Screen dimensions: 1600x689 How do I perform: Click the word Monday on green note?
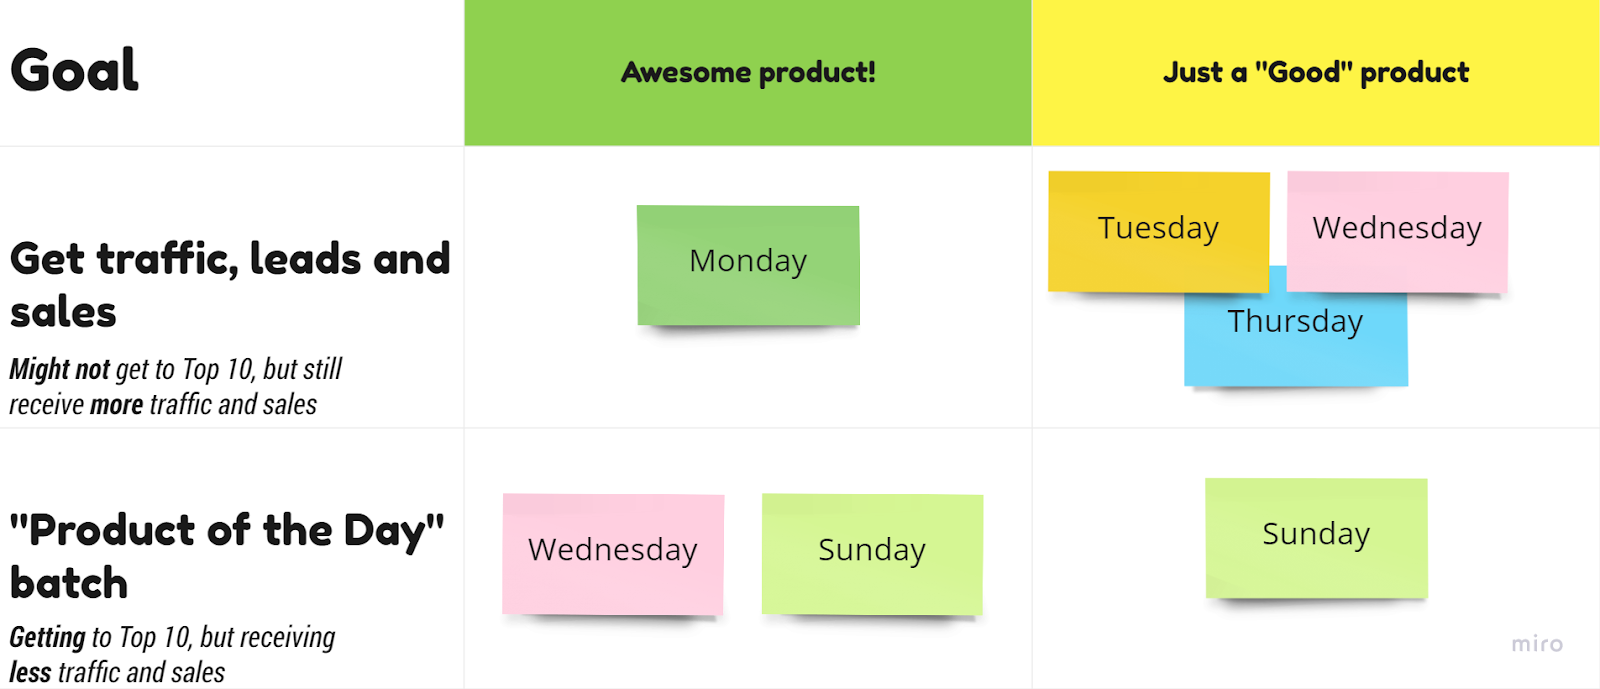pyautogui.click(x=748, y=261)
